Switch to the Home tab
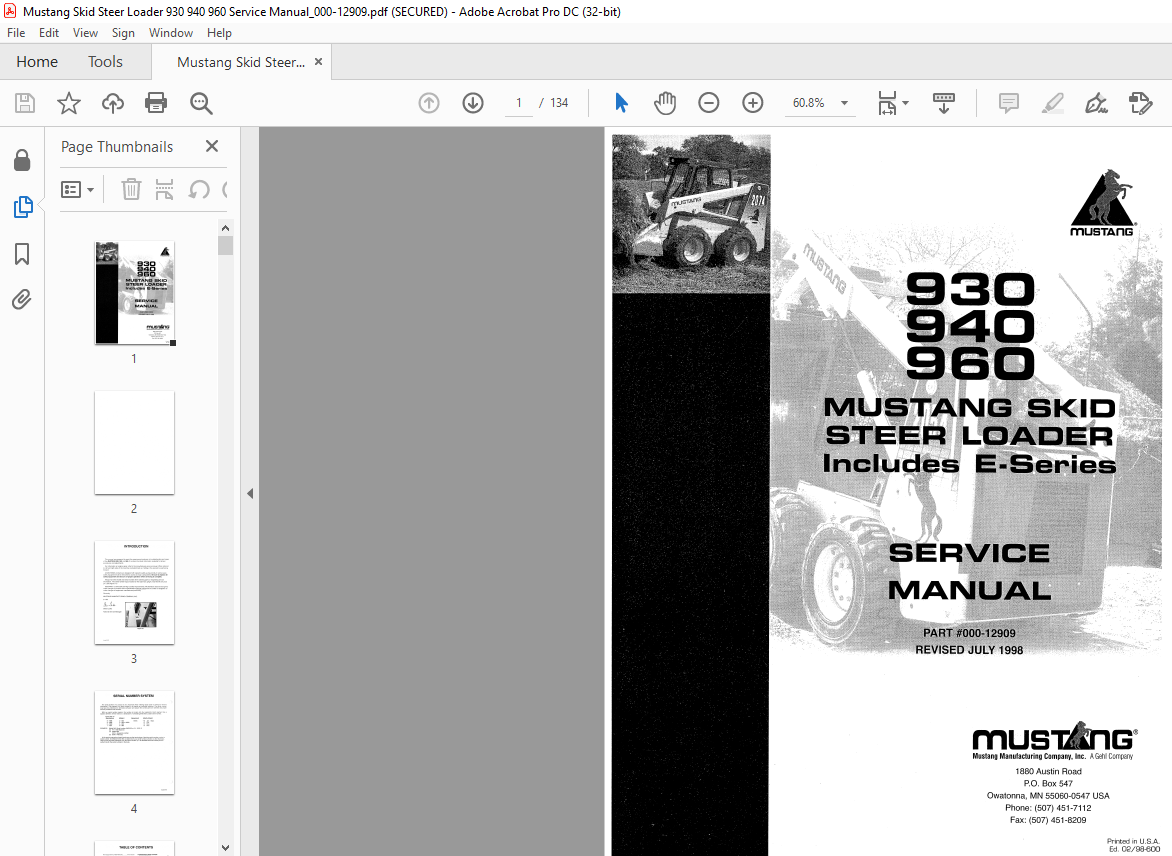Viewport: 1172px width, 856px height. tap(37, 62)
